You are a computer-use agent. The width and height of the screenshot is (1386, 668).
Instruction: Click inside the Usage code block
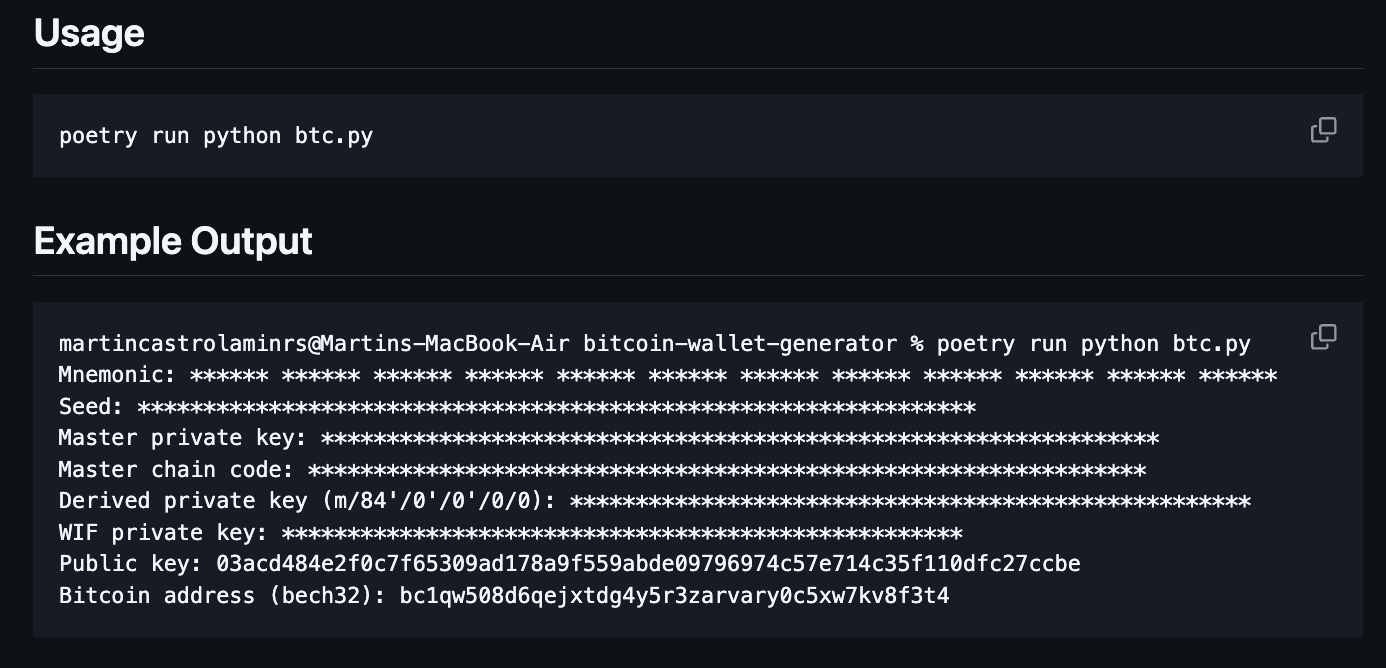click(215, 135)
